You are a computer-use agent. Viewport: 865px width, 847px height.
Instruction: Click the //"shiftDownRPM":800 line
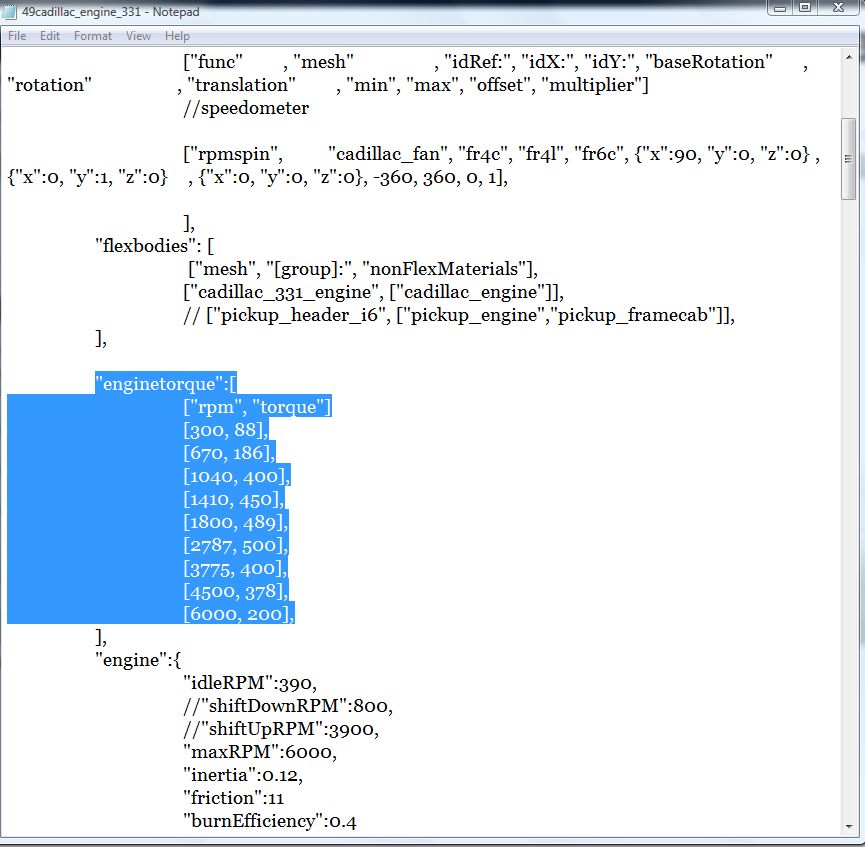[288, 706]
